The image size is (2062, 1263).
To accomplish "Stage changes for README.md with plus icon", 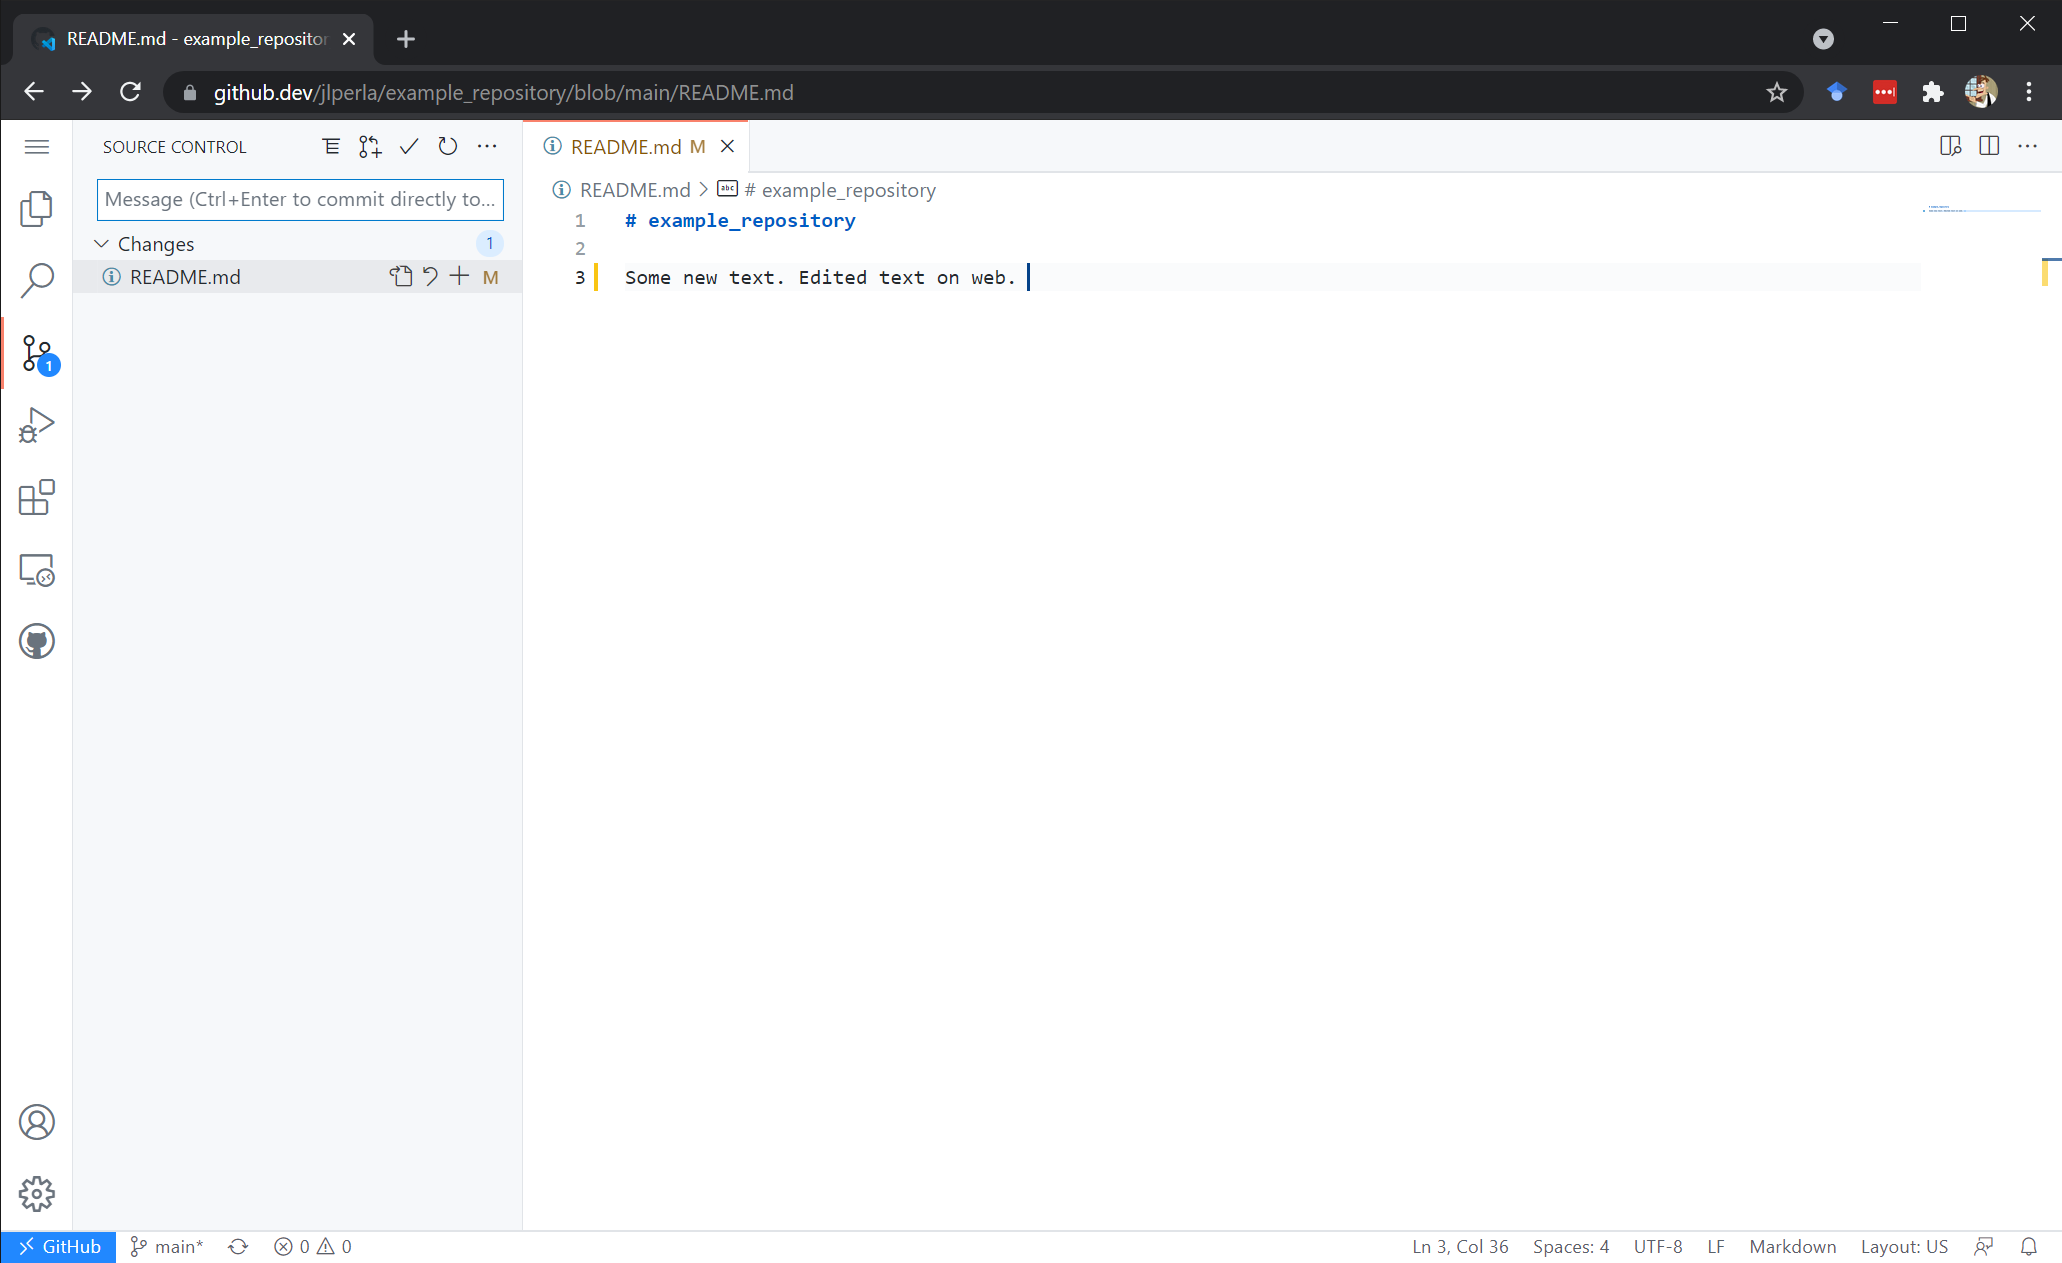I will (x=459, y=277).
